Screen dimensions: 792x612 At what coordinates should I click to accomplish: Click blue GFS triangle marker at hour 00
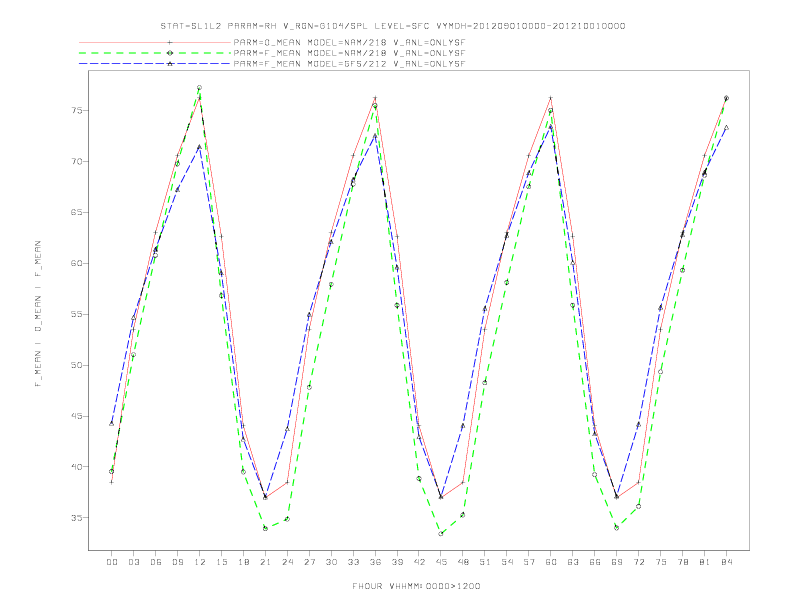point(112,423)
